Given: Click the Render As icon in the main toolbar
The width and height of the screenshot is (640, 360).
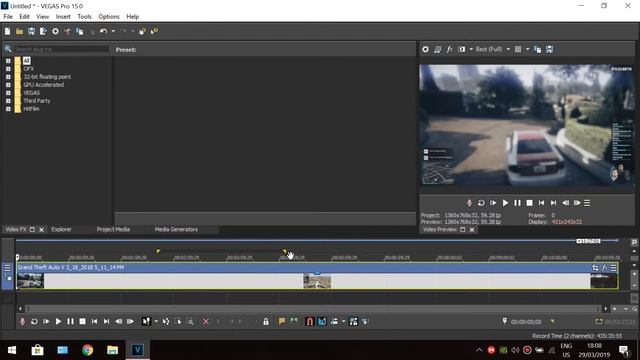Looking at the screenshot, I should coord(43,31).
